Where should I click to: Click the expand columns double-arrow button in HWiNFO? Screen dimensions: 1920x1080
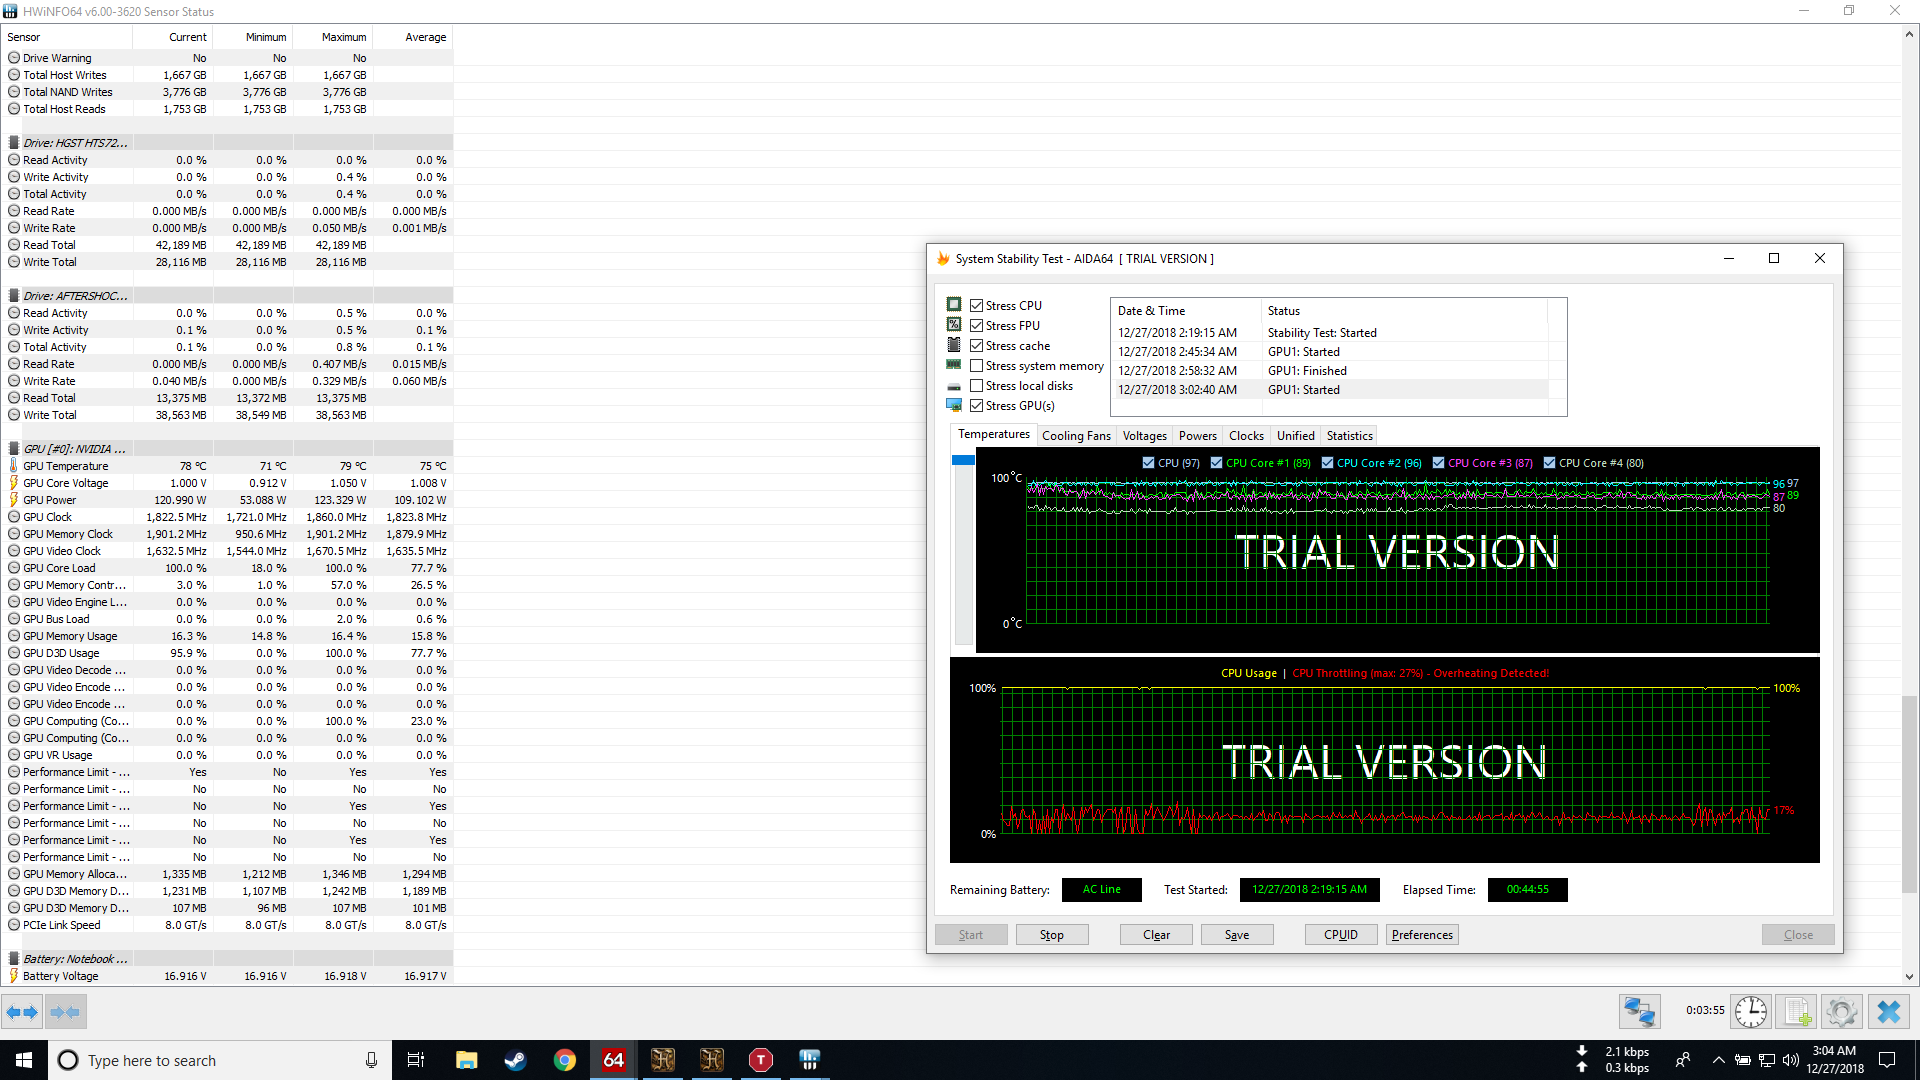point(22,1012)
